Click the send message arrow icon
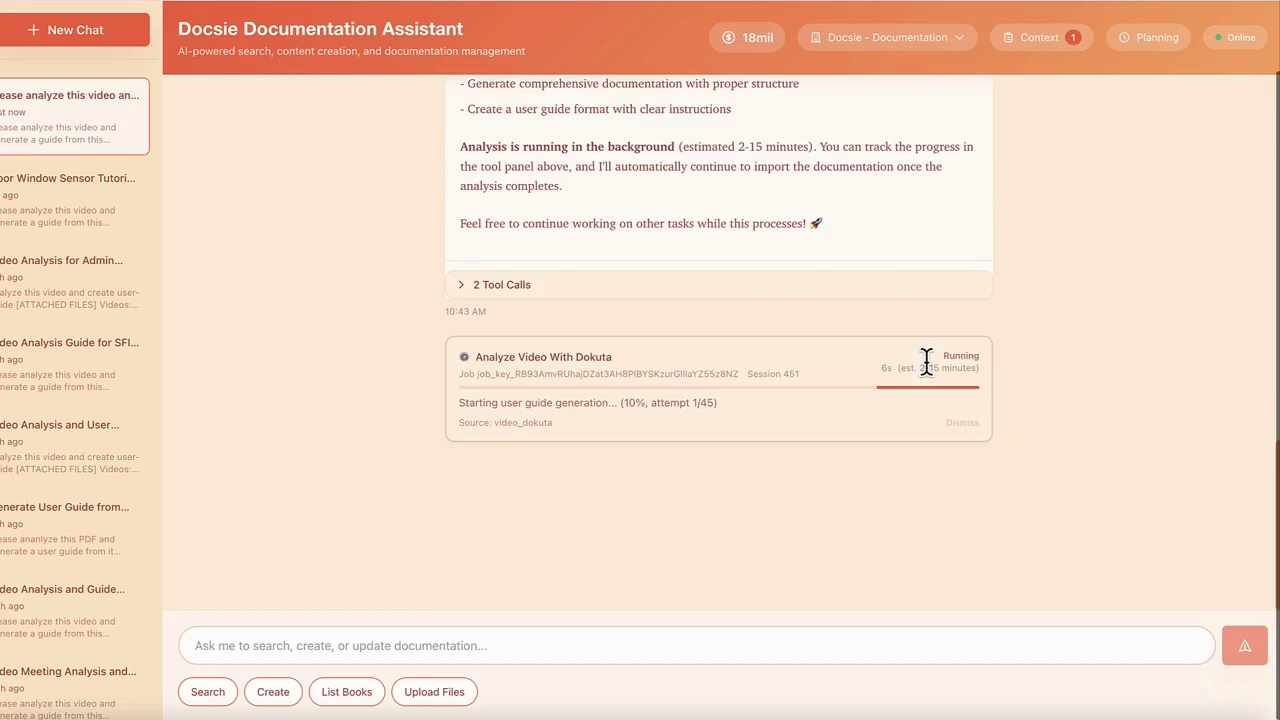Viewport: 1280px width, 720px height. coord(1244,645)
